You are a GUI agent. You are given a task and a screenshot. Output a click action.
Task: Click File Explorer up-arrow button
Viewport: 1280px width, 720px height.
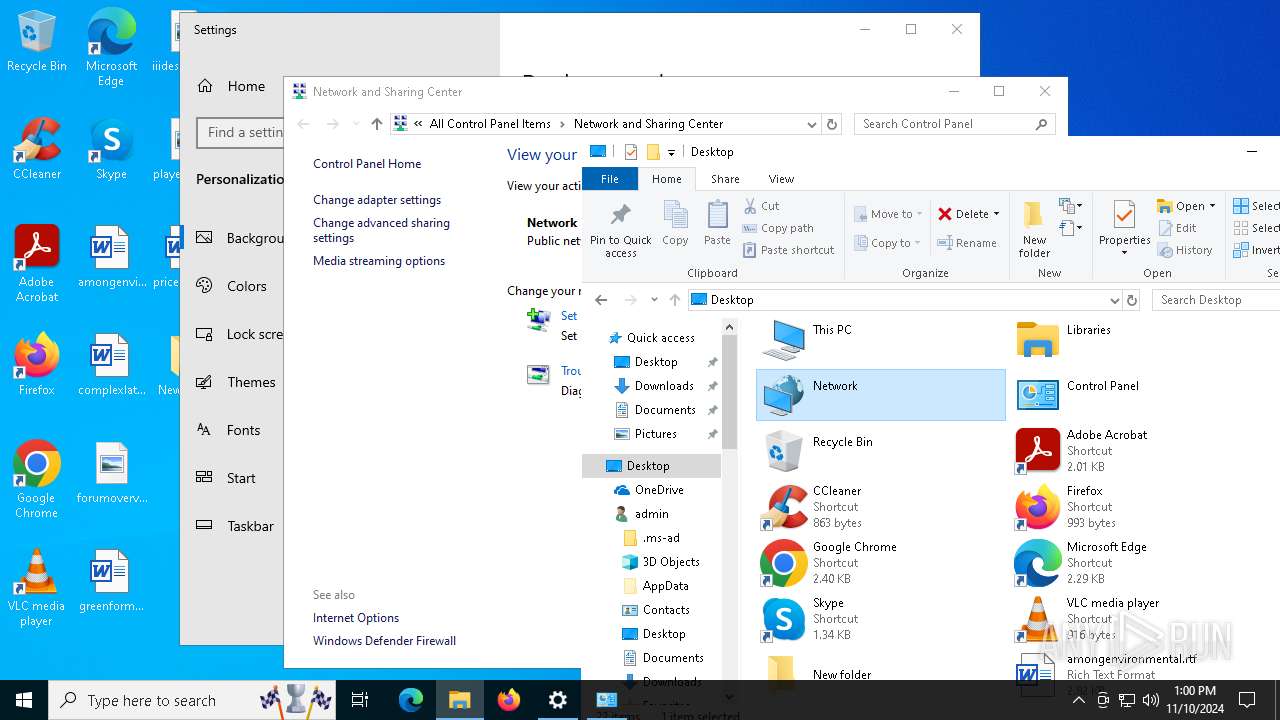click(x=675, y=300)
